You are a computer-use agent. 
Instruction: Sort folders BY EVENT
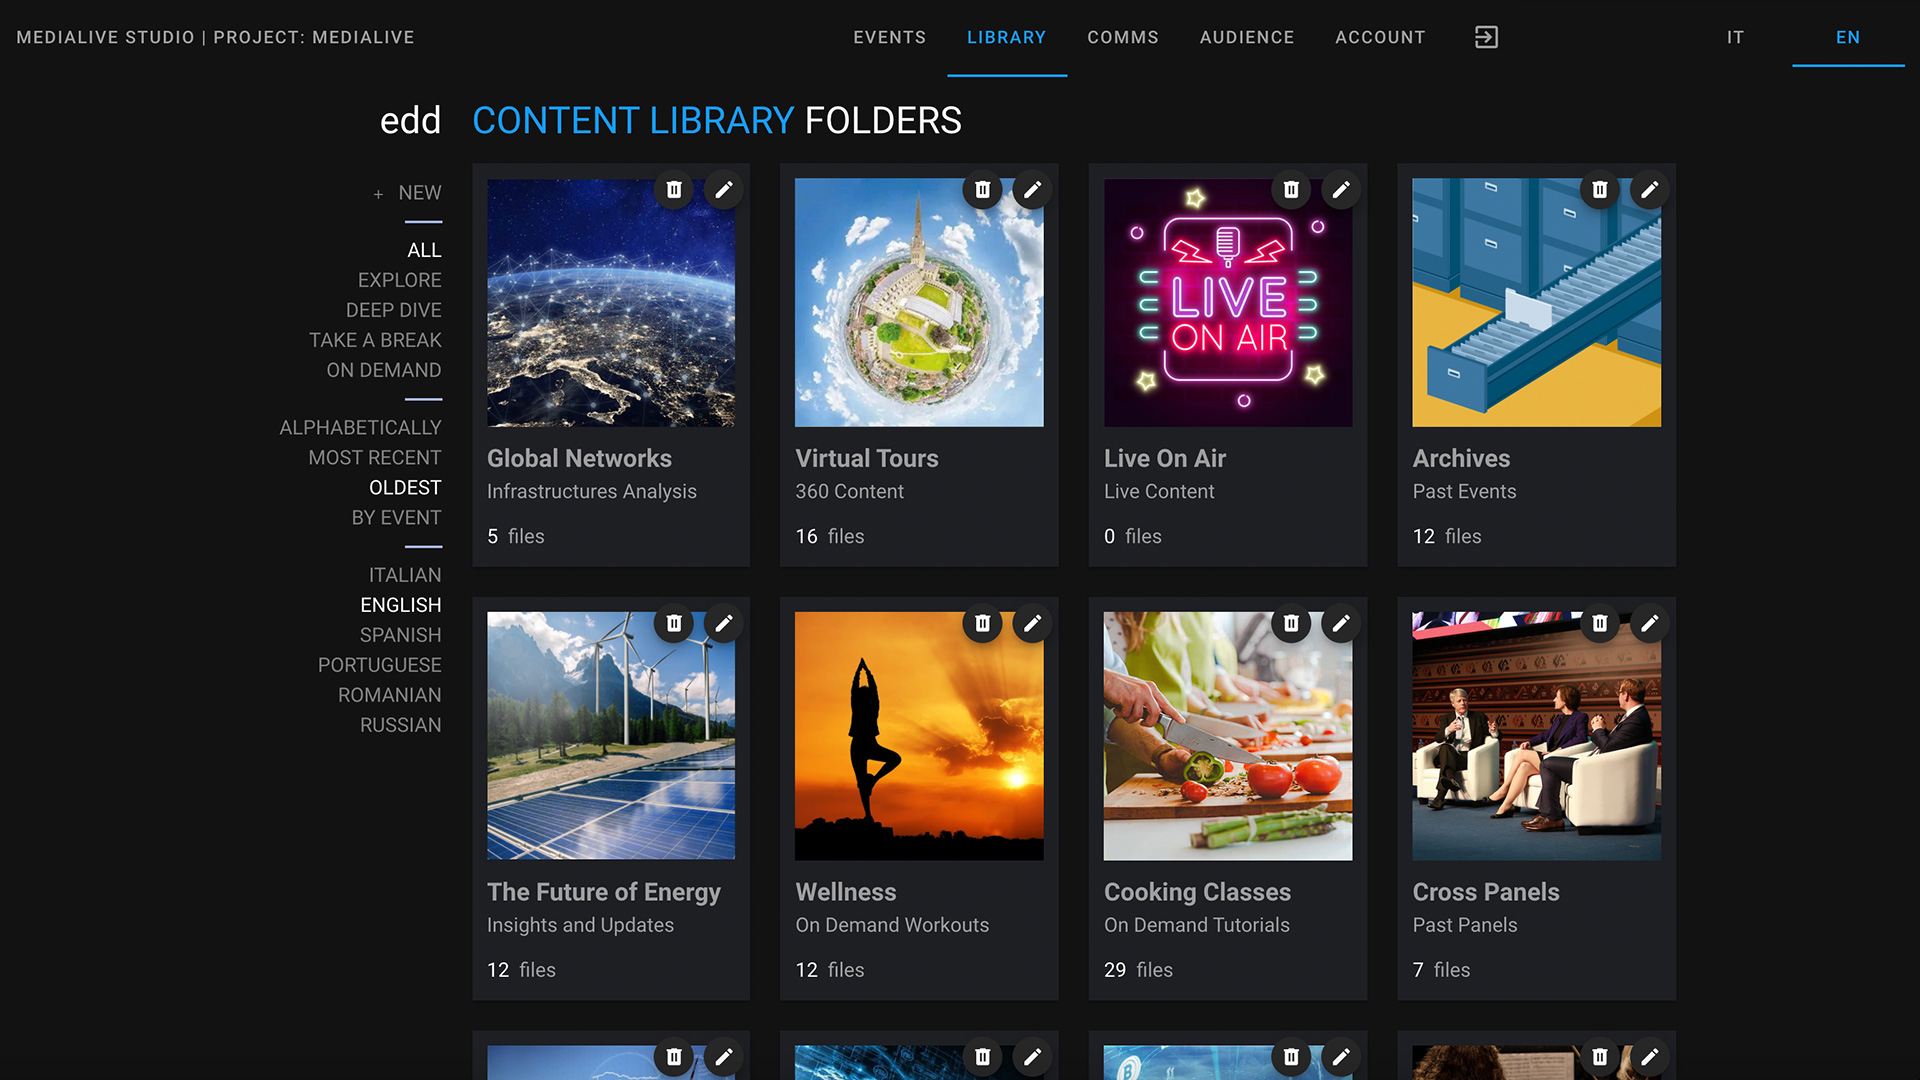click(396, 518)
